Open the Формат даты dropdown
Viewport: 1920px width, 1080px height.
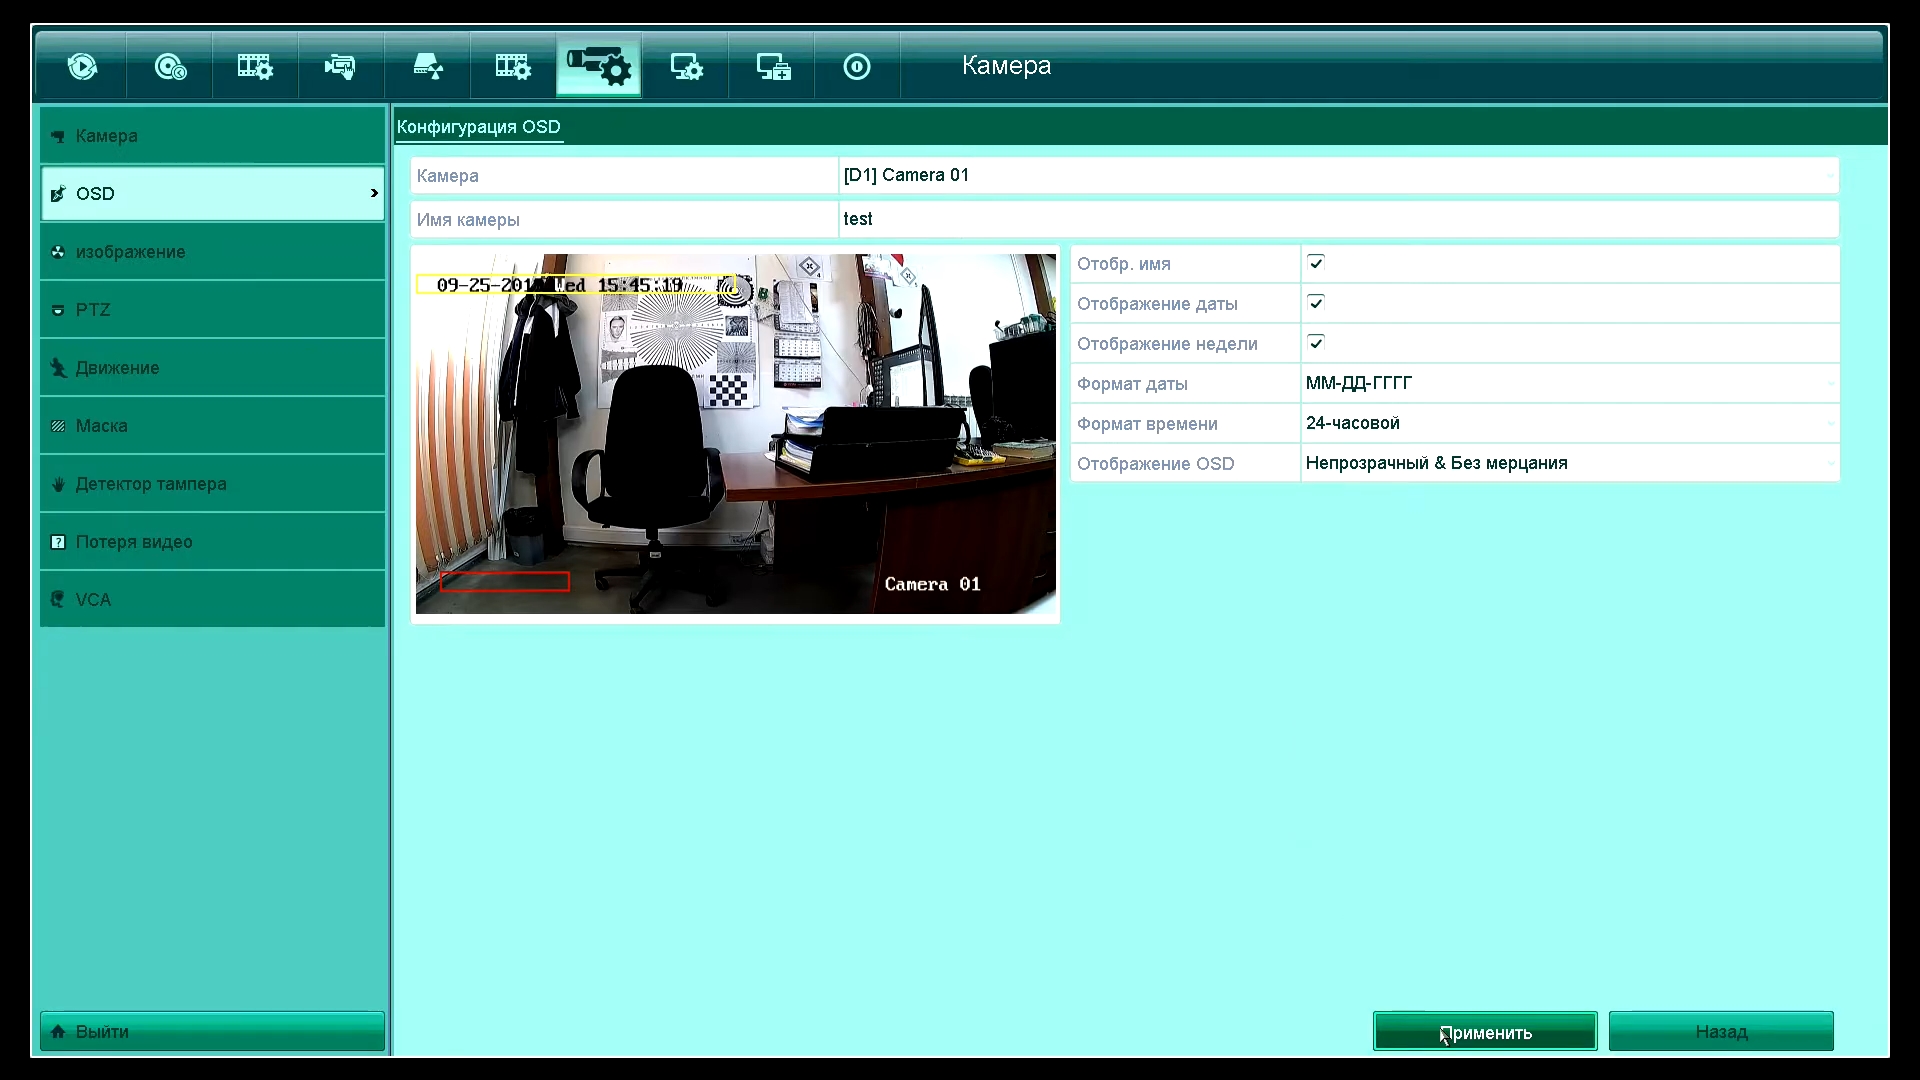tap(1568, 383)
